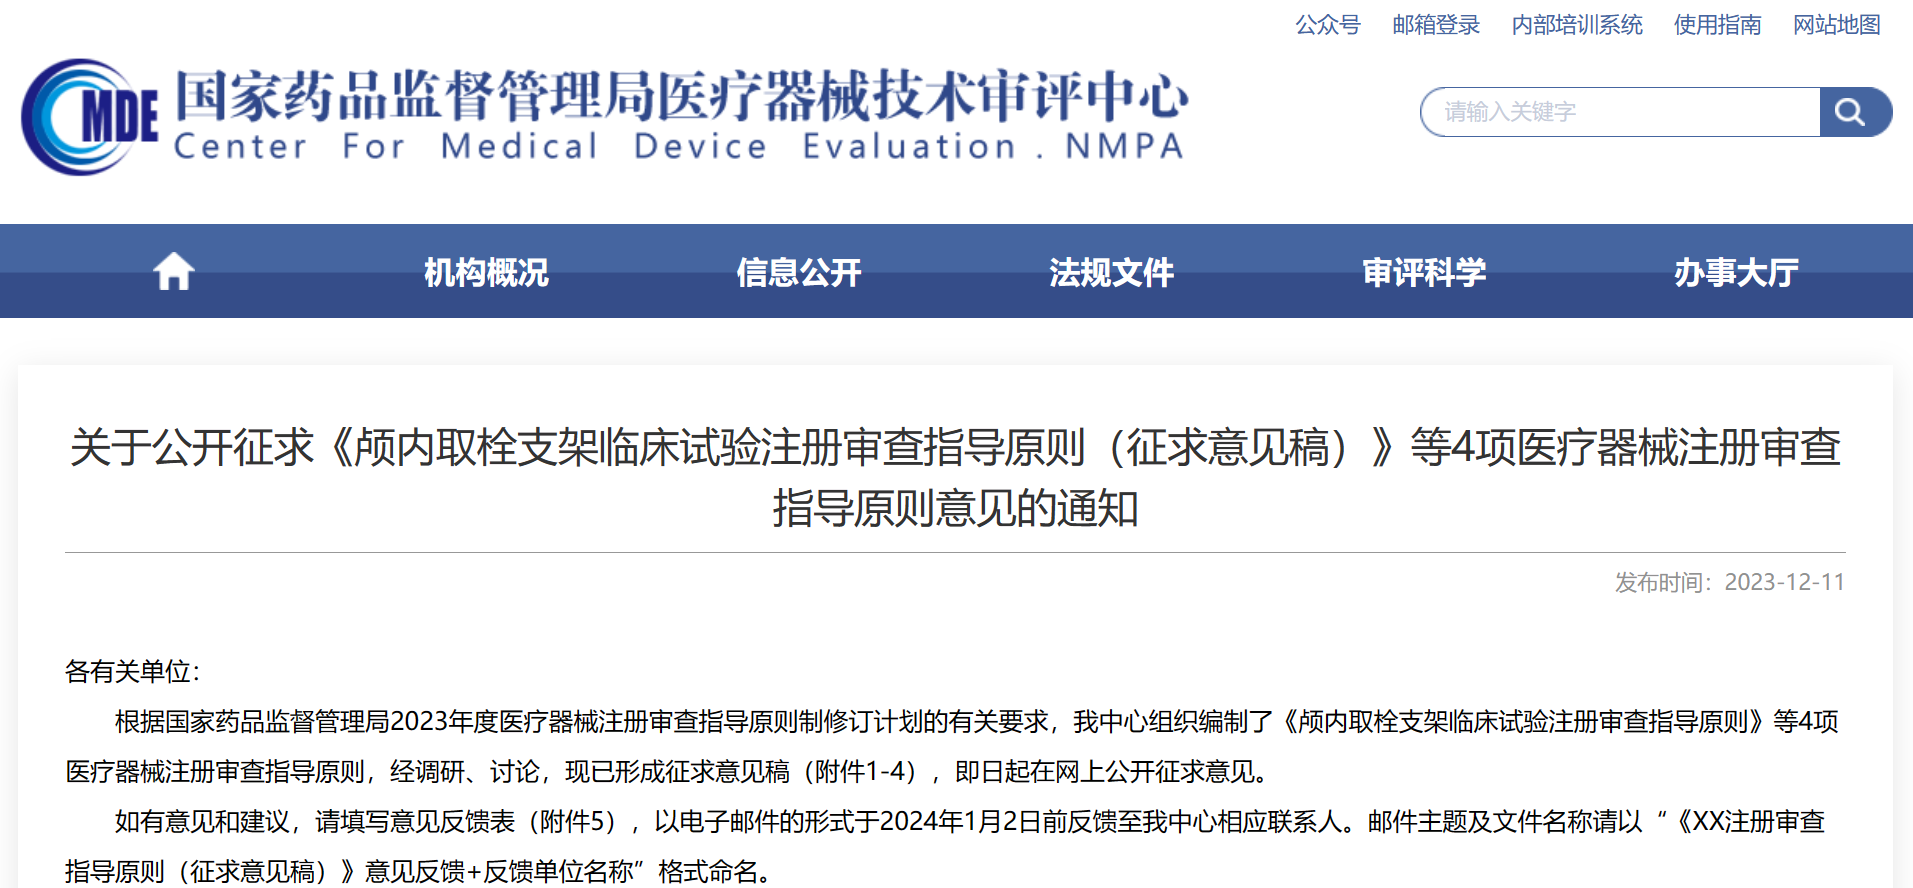The image size is (1913, 888).
Task: Open the 公众号 link
Action: (1327, 25)
